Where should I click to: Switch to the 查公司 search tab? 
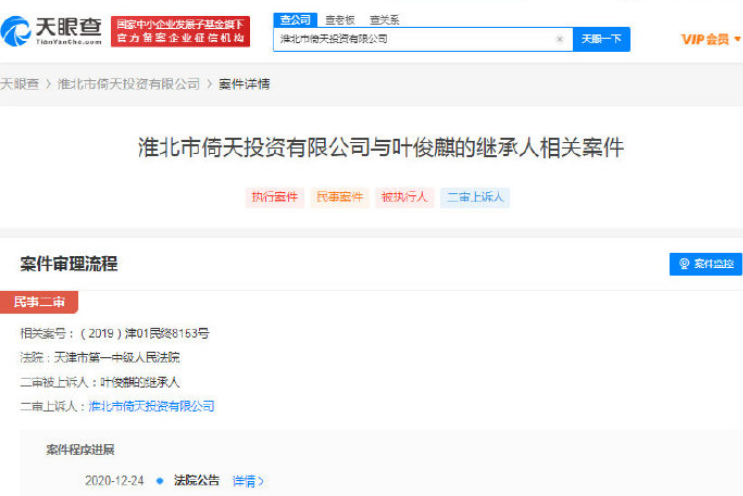click(295, 19)
